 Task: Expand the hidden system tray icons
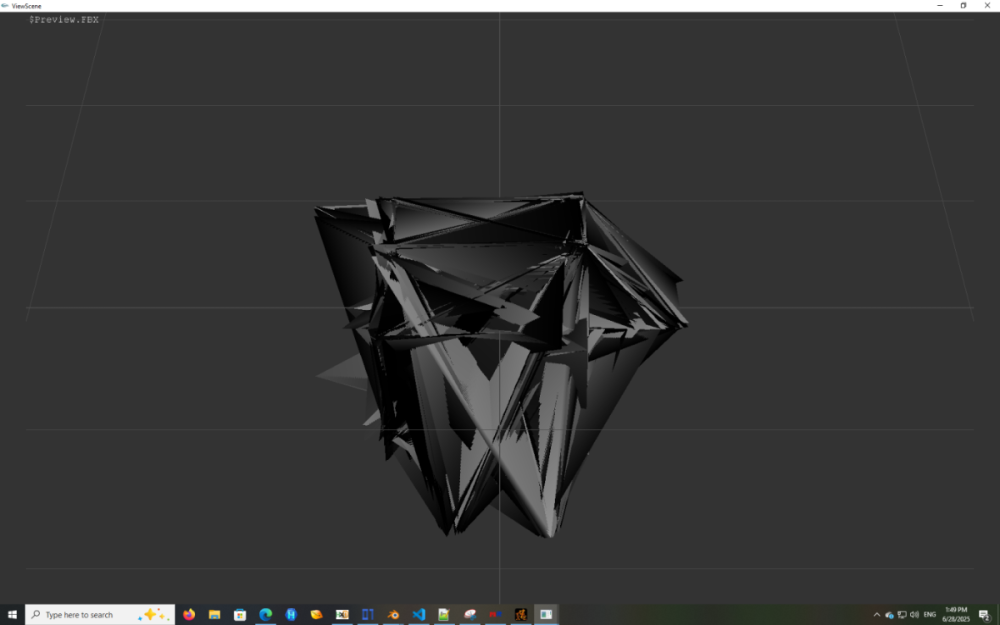877,614
